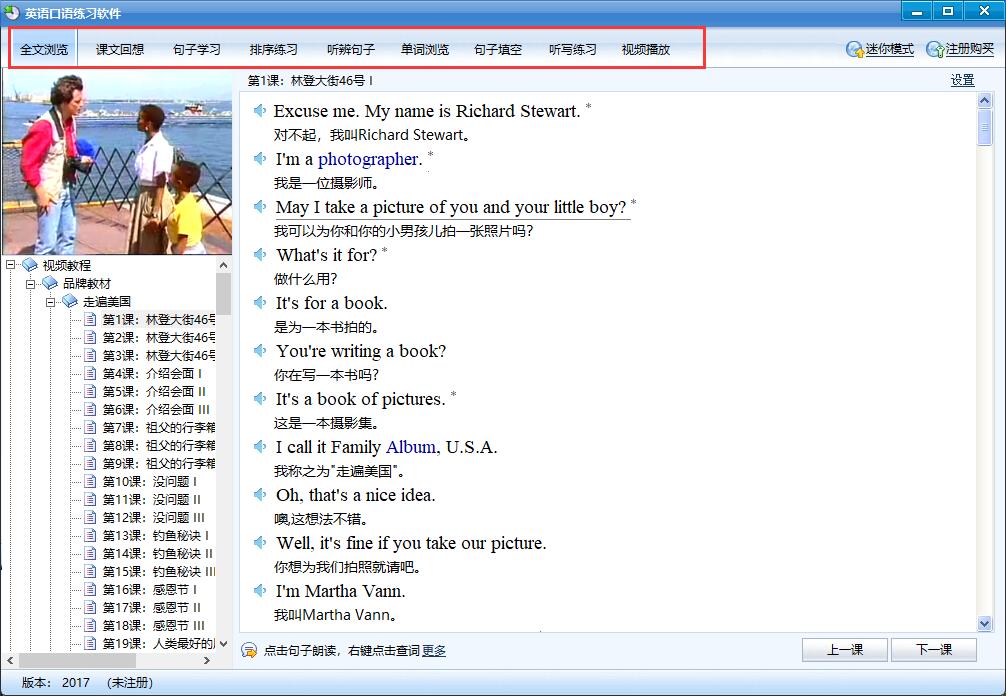Open the 设置 settings link
The height and width of the screenshot is (696, 1006).
(x=962, y=80)
